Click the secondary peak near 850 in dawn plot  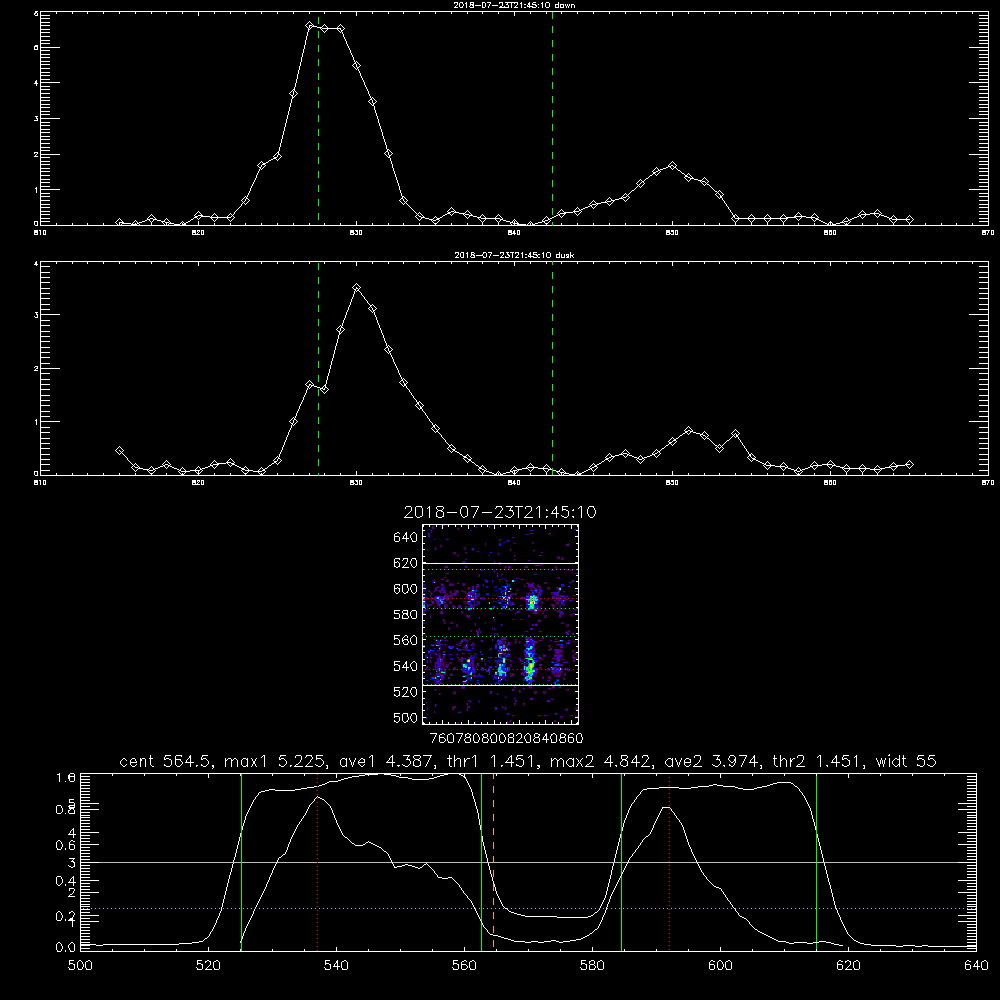[672, 165]
